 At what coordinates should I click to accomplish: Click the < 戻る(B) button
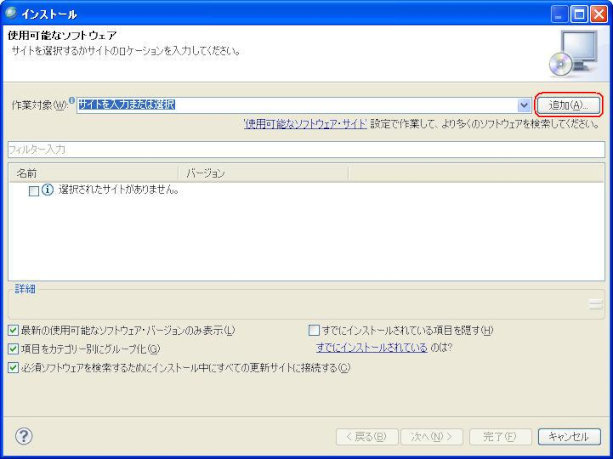(x=367, y=437)
